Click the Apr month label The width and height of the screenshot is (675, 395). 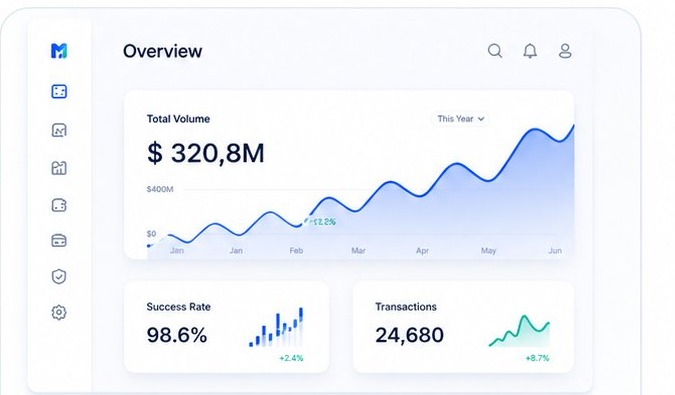422,250
